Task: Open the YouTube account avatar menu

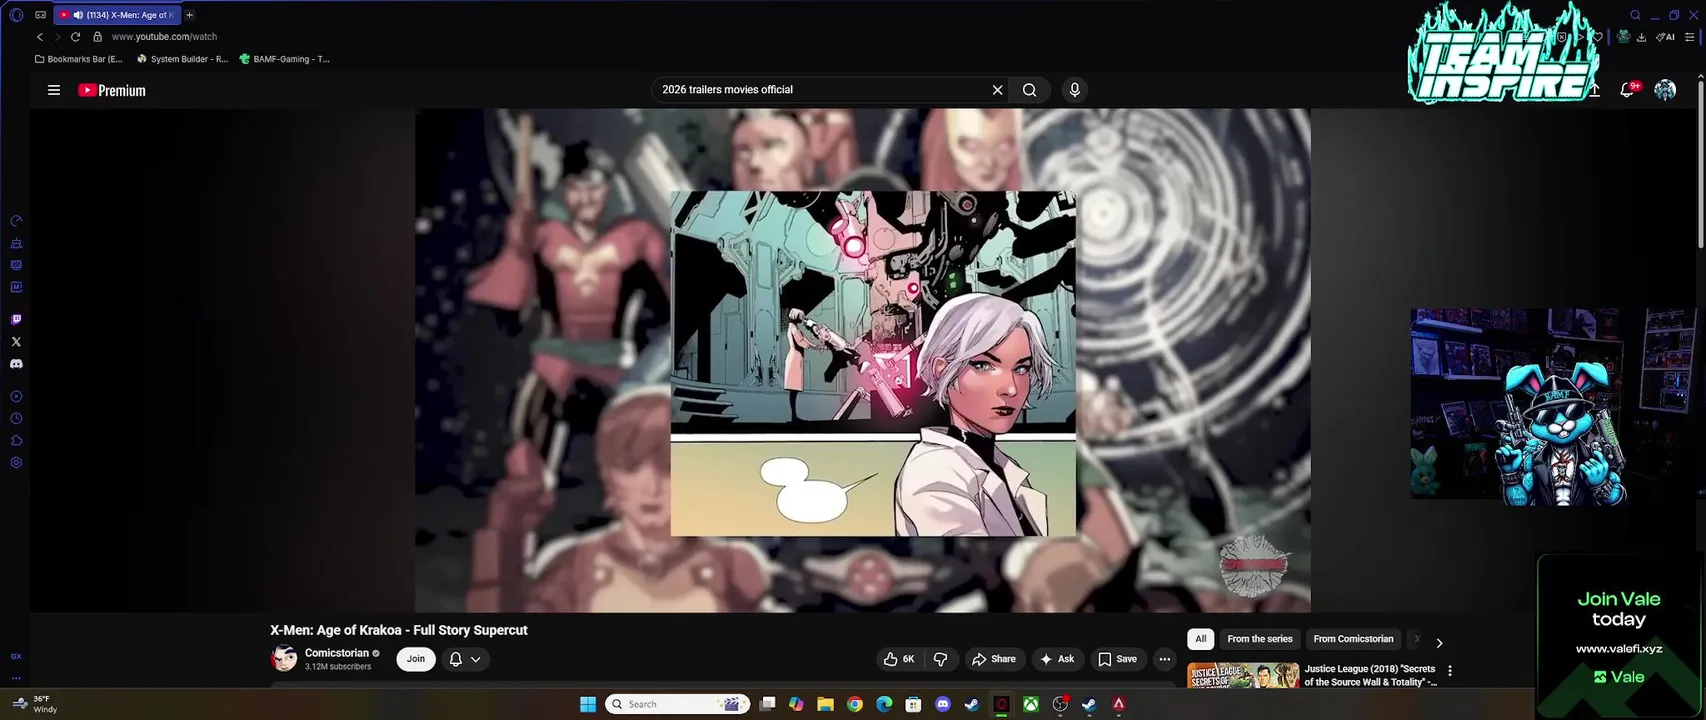Action: 1665,90
